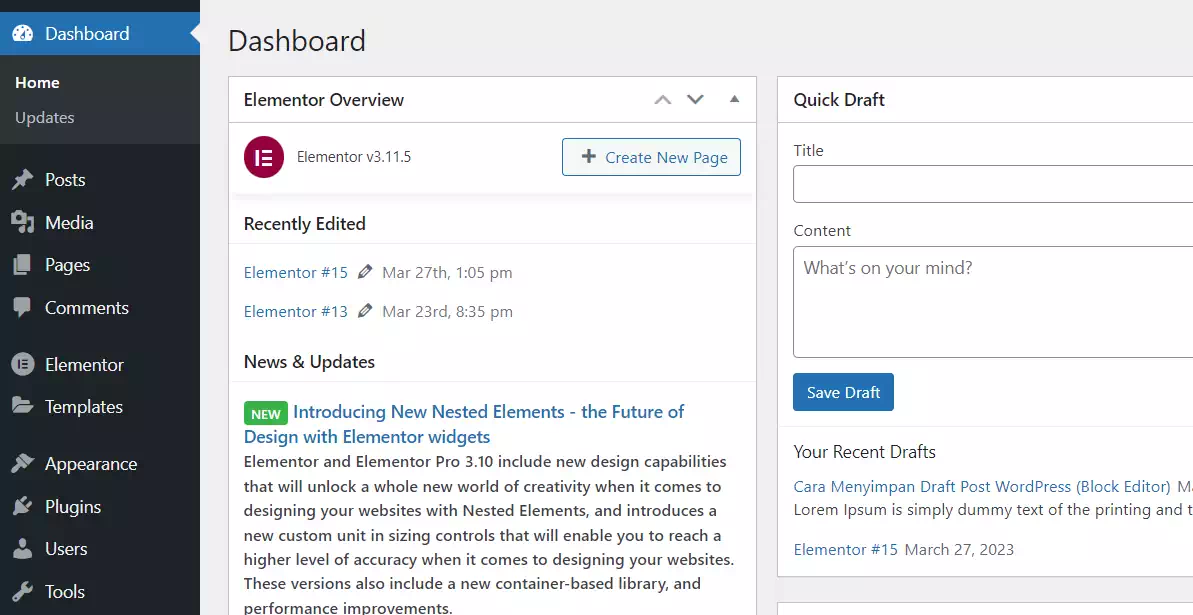Click the Elementor v3.11.5 version text
1193x615 pixels.
(354, 157)
